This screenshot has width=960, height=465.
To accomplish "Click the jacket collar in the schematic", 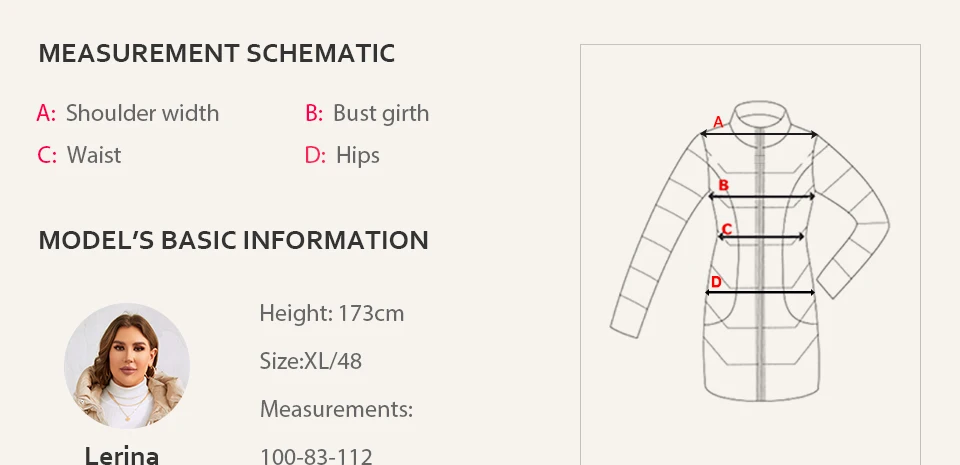I will (x=759, y=115).
